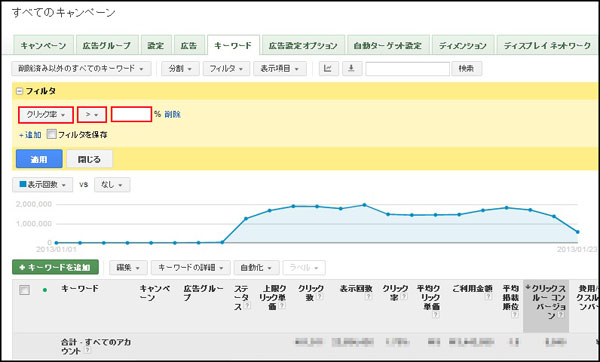
Task: Open the なし comparison metric dropdown
Action: [112, 185]
